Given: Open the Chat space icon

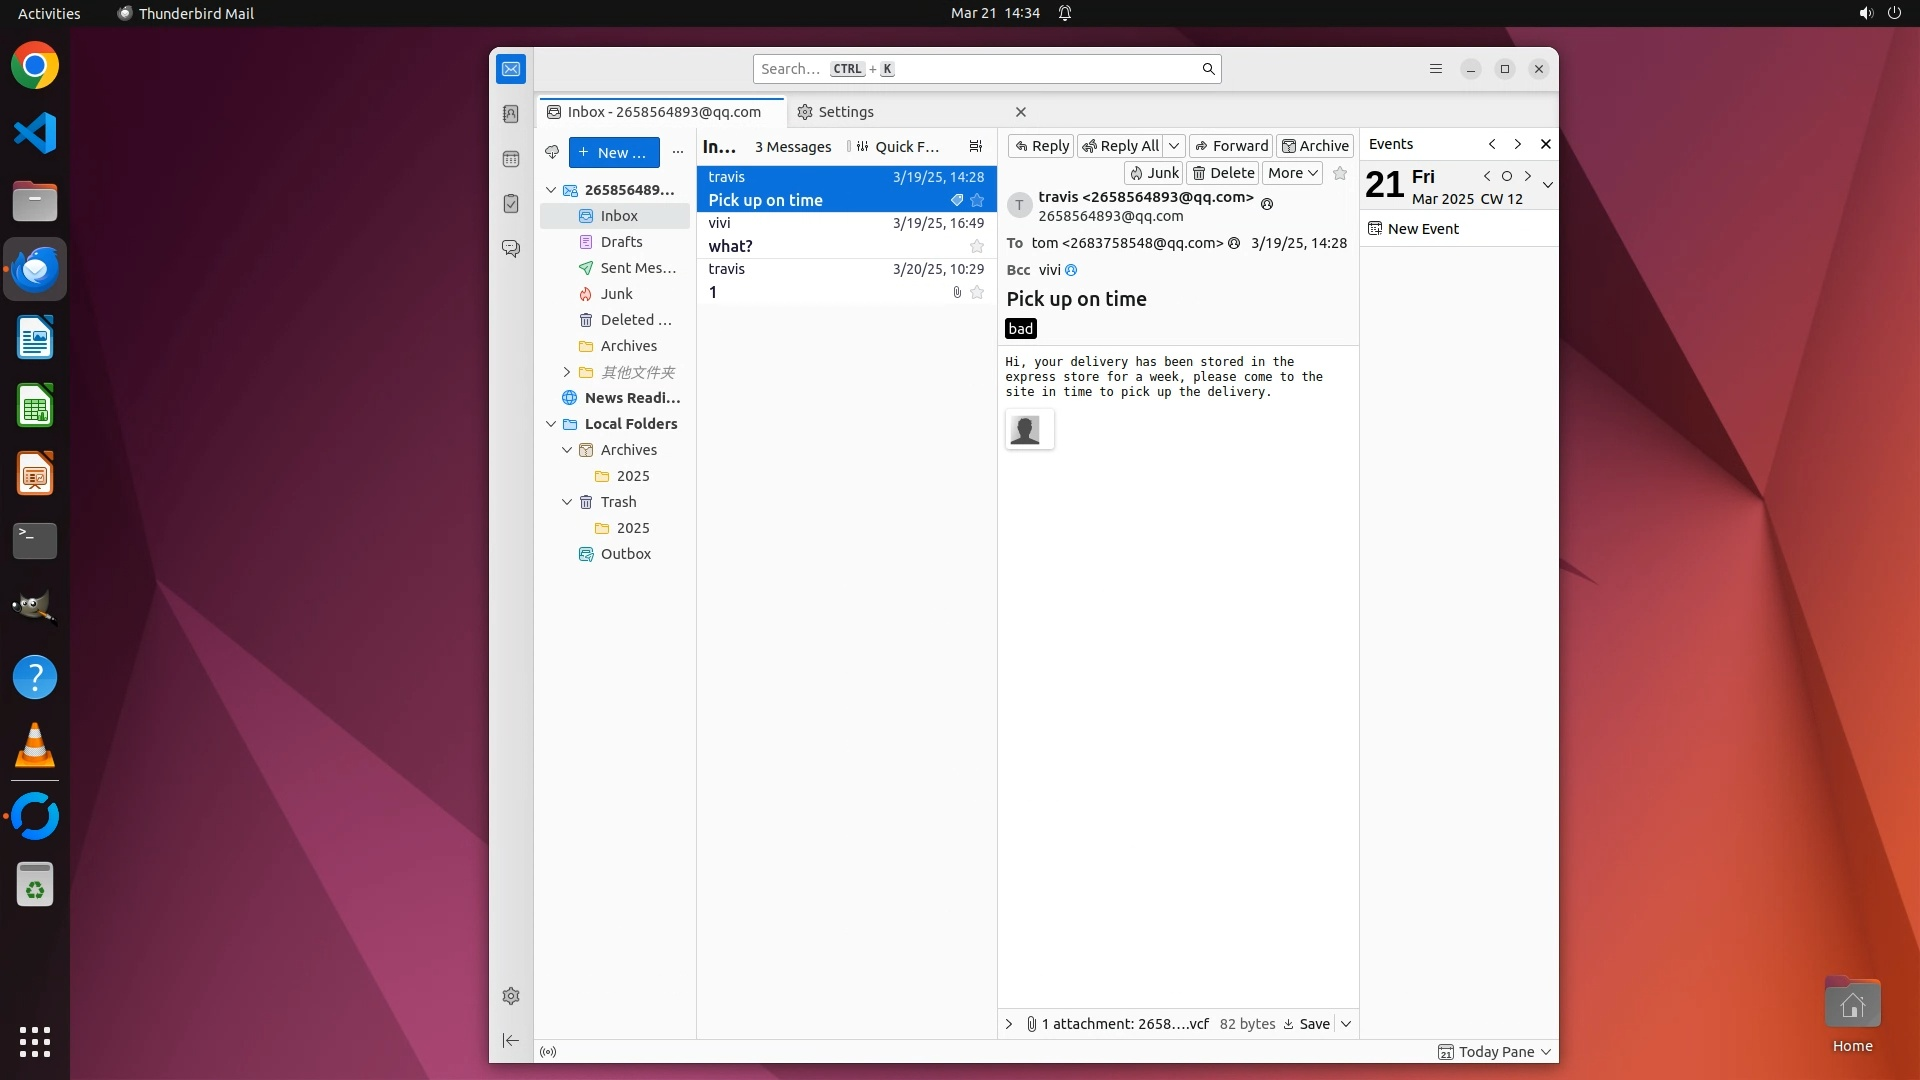Looking at the screenshot, I should pyautogui.click(x=511, y=248).
